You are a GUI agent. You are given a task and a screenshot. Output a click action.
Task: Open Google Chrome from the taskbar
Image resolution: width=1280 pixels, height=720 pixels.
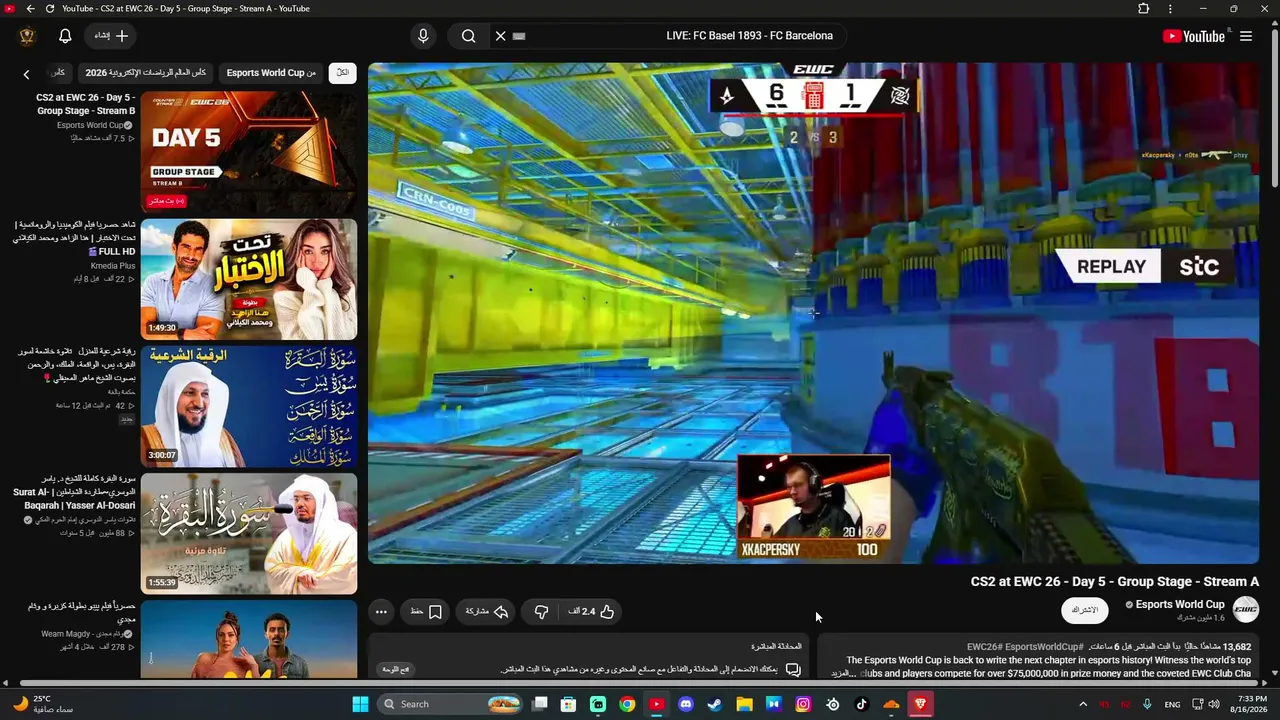point(627,704)
